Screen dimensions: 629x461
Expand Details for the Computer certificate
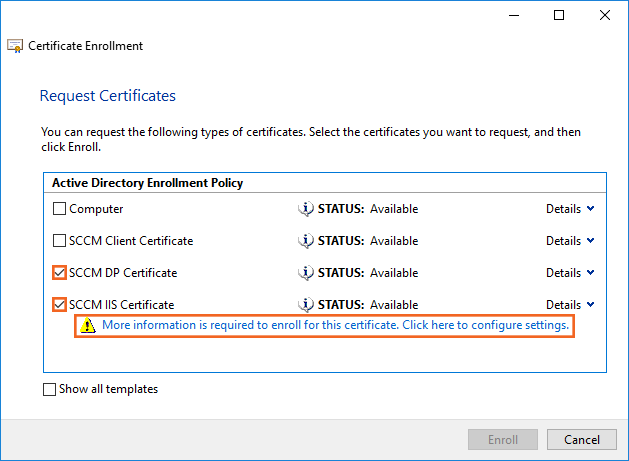[570, 209]
